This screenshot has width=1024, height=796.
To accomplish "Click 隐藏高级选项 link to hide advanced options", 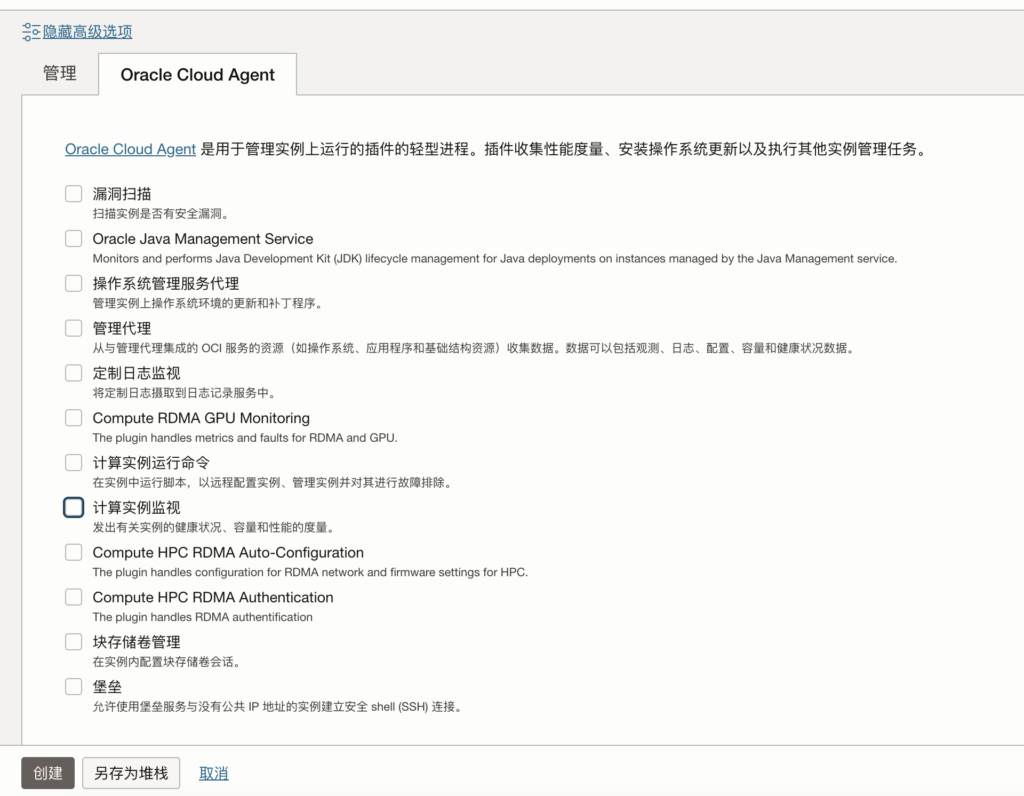I will click(x=88, y=31).
